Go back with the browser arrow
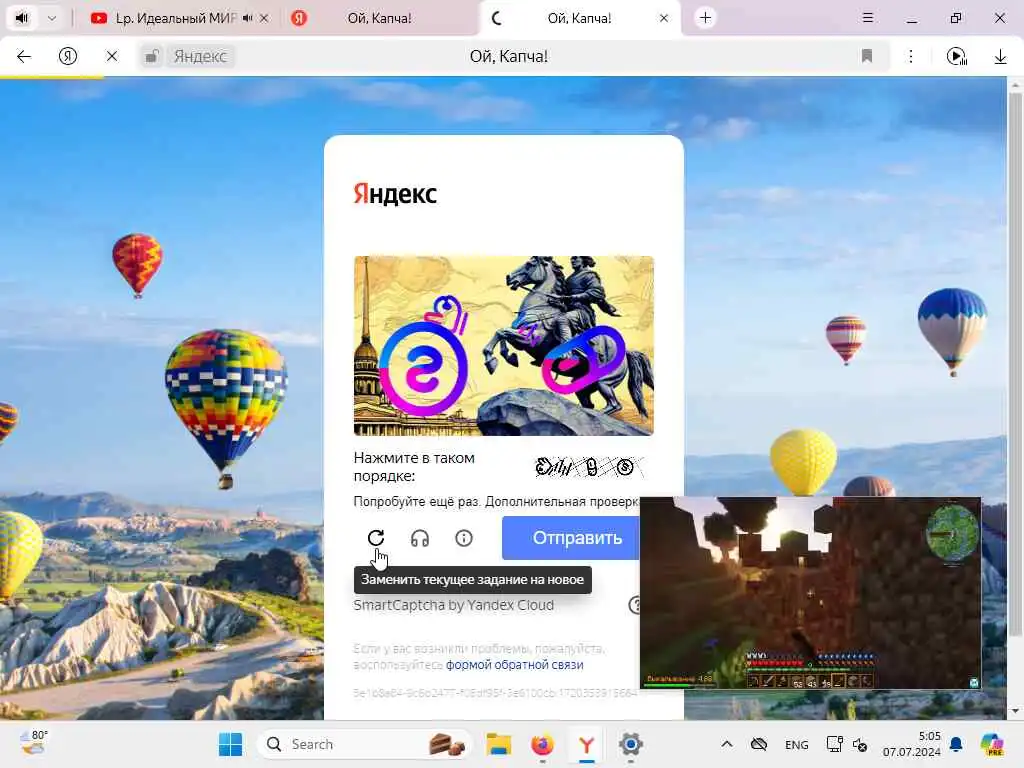The width and height of the screenshot is (1024, 768). point(24,57)
